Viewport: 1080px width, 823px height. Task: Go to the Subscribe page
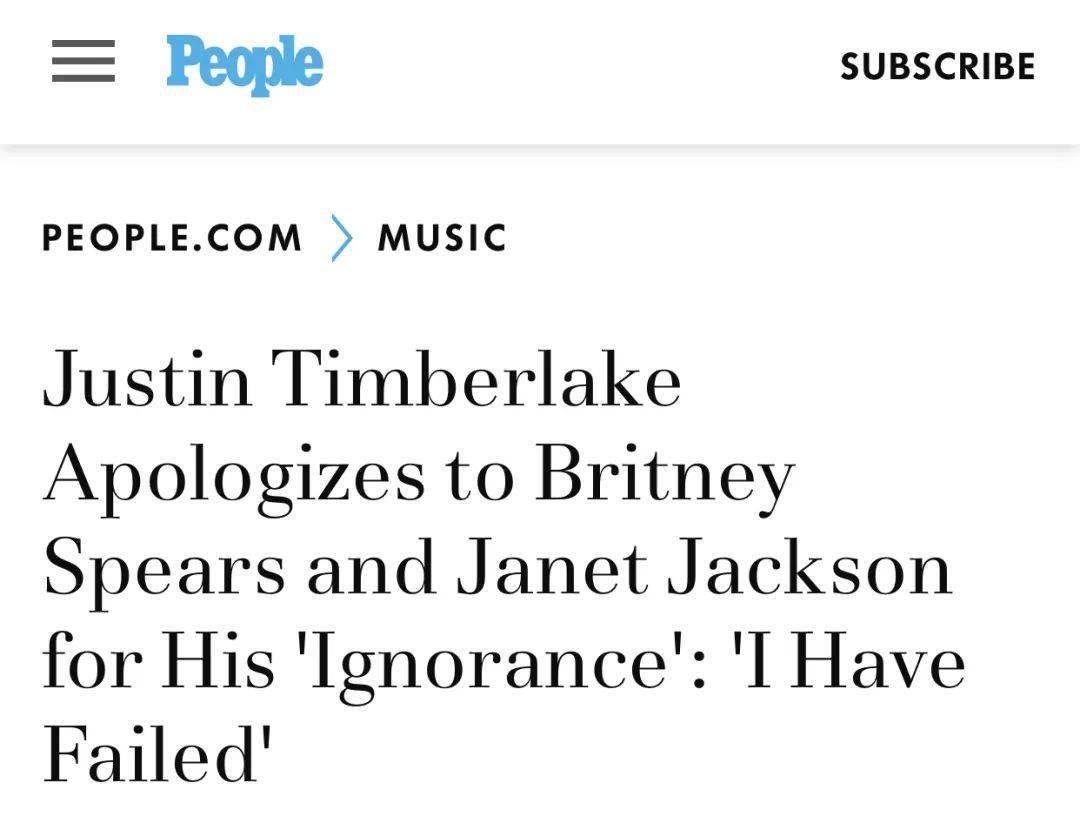(x=937, y=66)
